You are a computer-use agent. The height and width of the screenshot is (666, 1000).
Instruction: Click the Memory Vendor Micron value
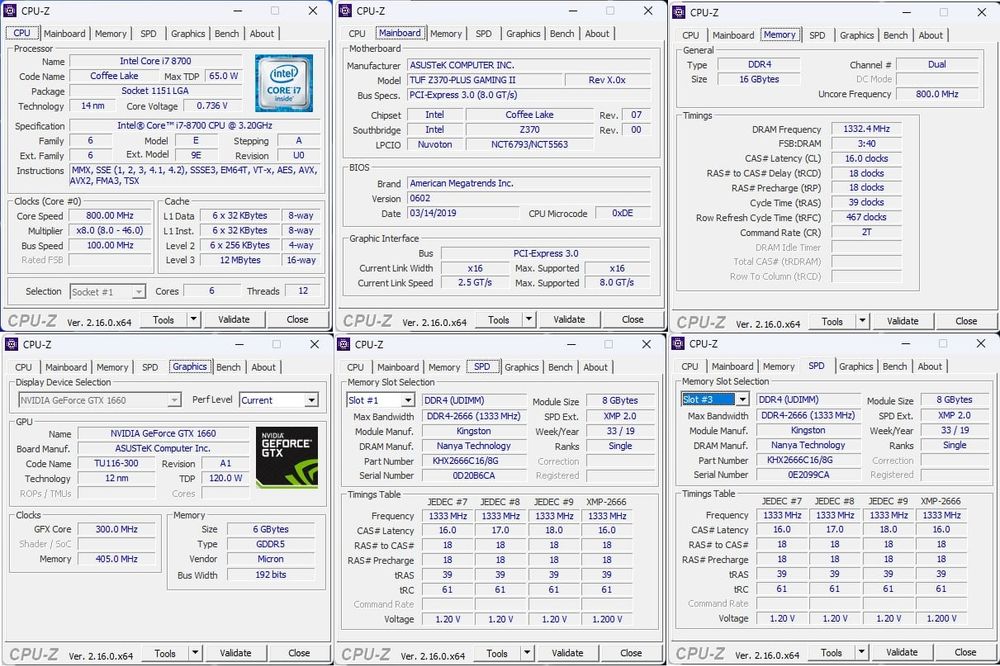point(271,559)
